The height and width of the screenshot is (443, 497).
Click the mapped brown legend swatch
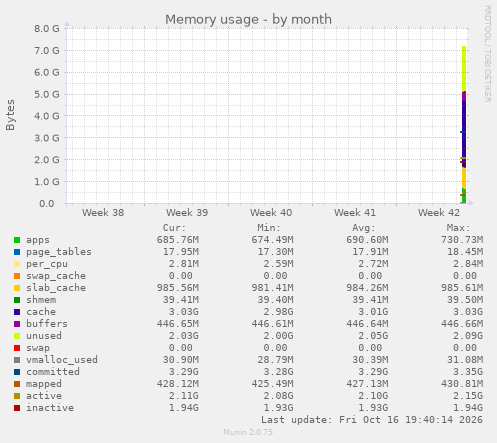[17, 384]
